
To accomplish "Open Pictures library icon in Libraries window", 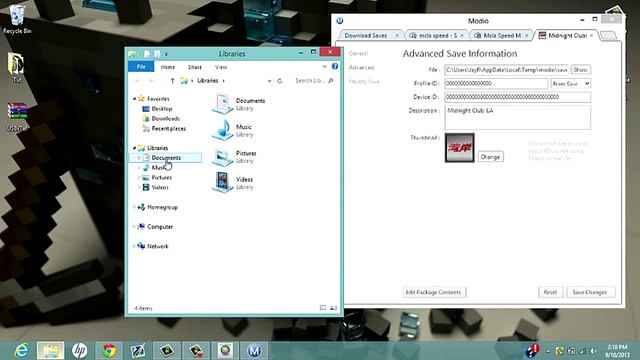I will click(x=222, y=157).
